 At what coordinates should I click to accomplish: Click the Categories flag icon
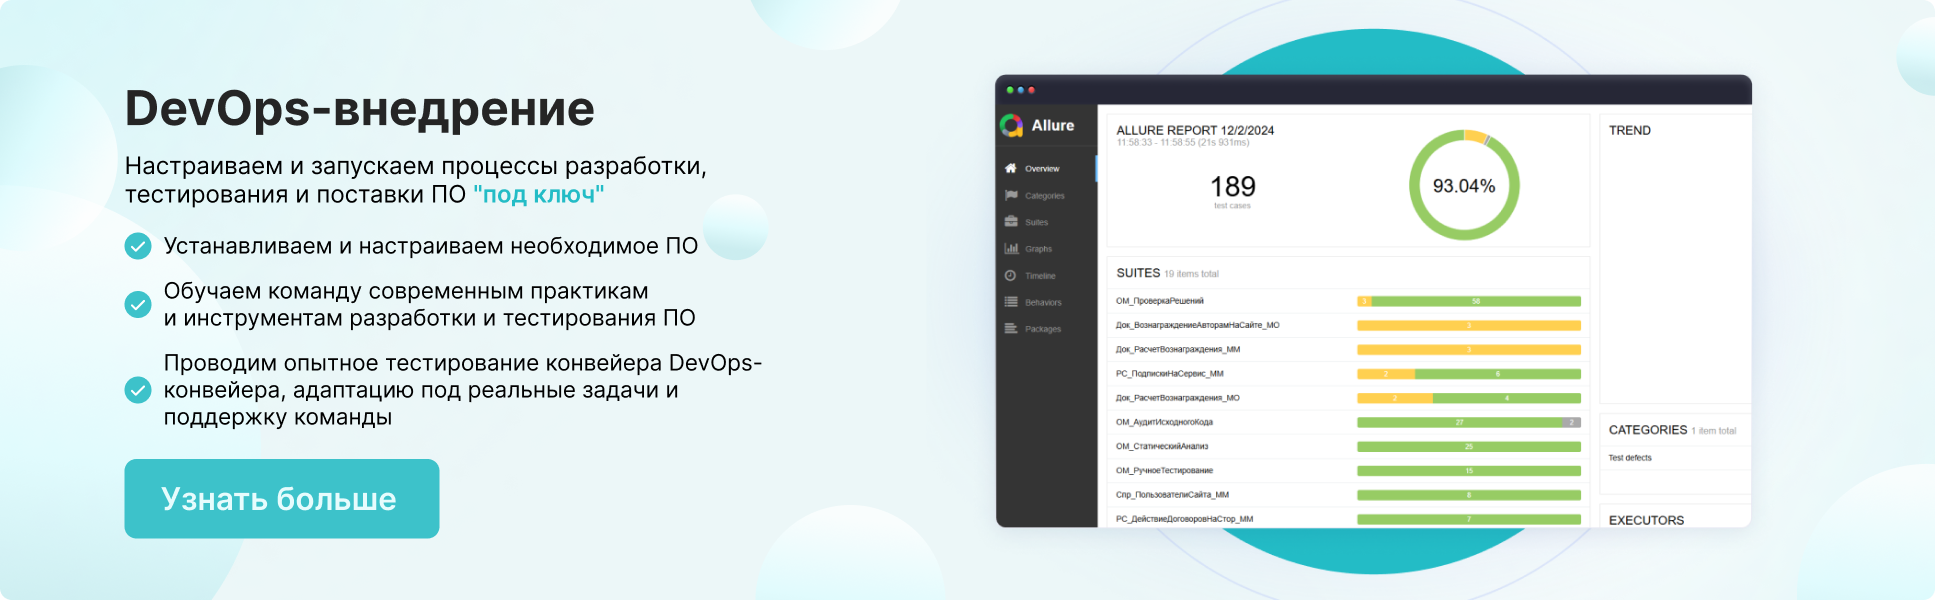tap(1011, 195)
